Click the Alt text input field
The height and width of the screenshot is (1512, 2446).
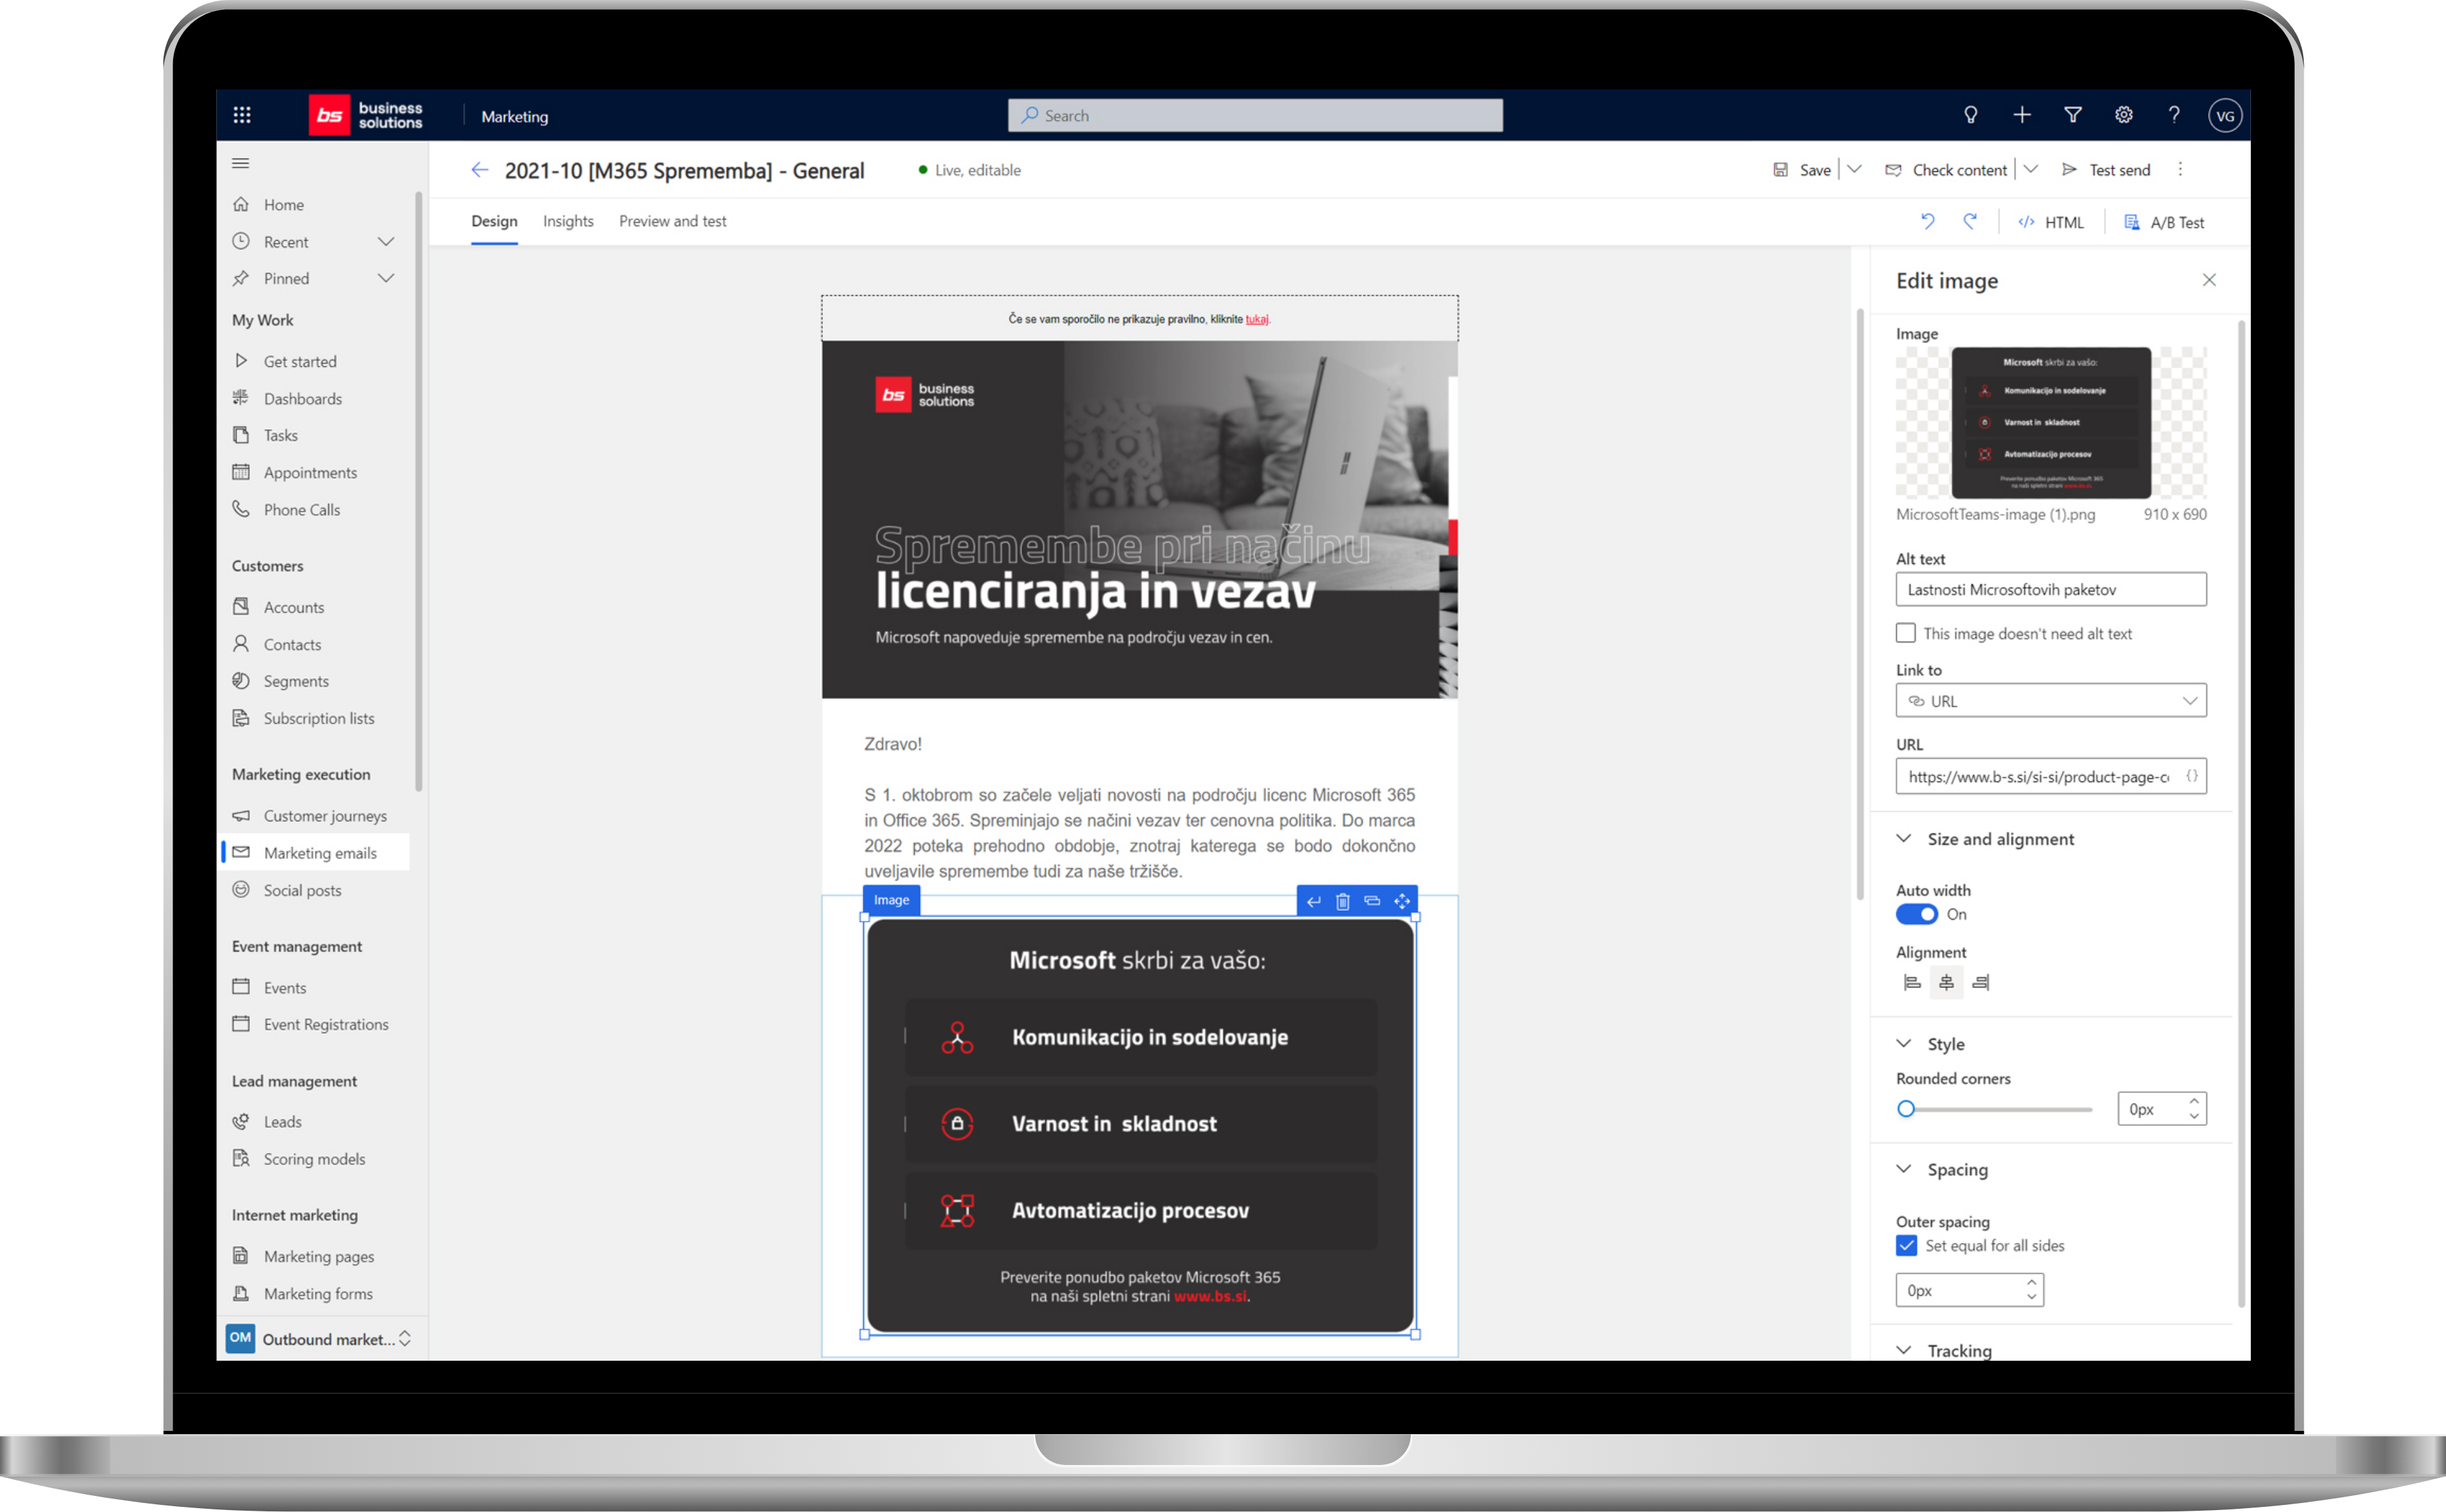click(x=2050, y=589)
